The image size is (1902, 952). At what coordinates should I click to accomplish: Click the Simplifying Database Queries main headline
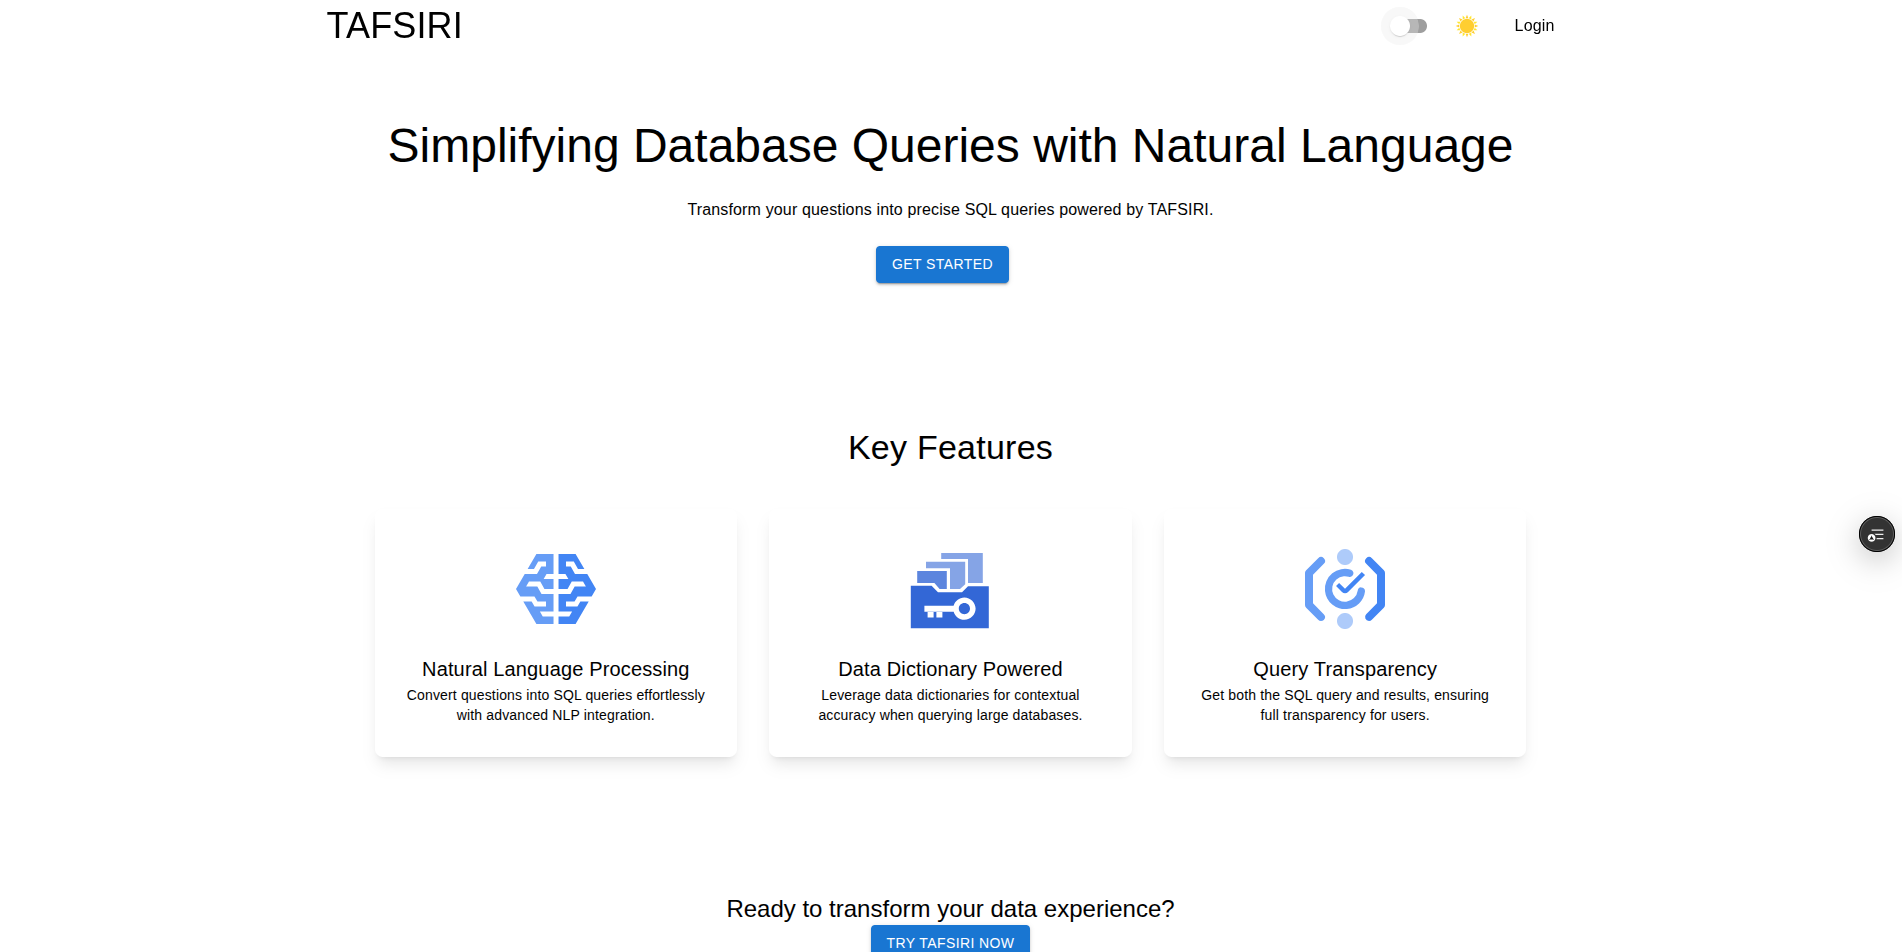(949, 146)
